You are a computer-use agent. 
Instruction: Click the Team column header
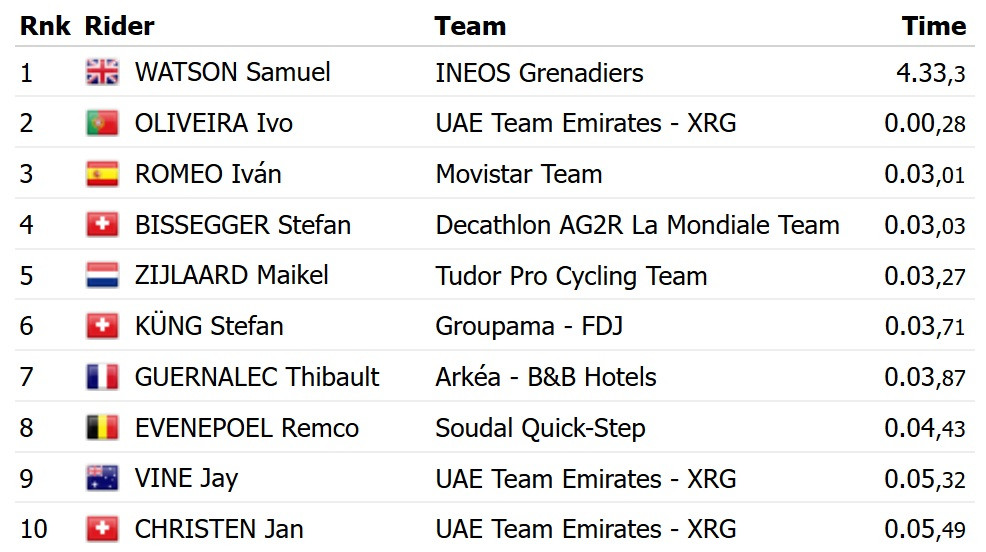pos(470,26)
